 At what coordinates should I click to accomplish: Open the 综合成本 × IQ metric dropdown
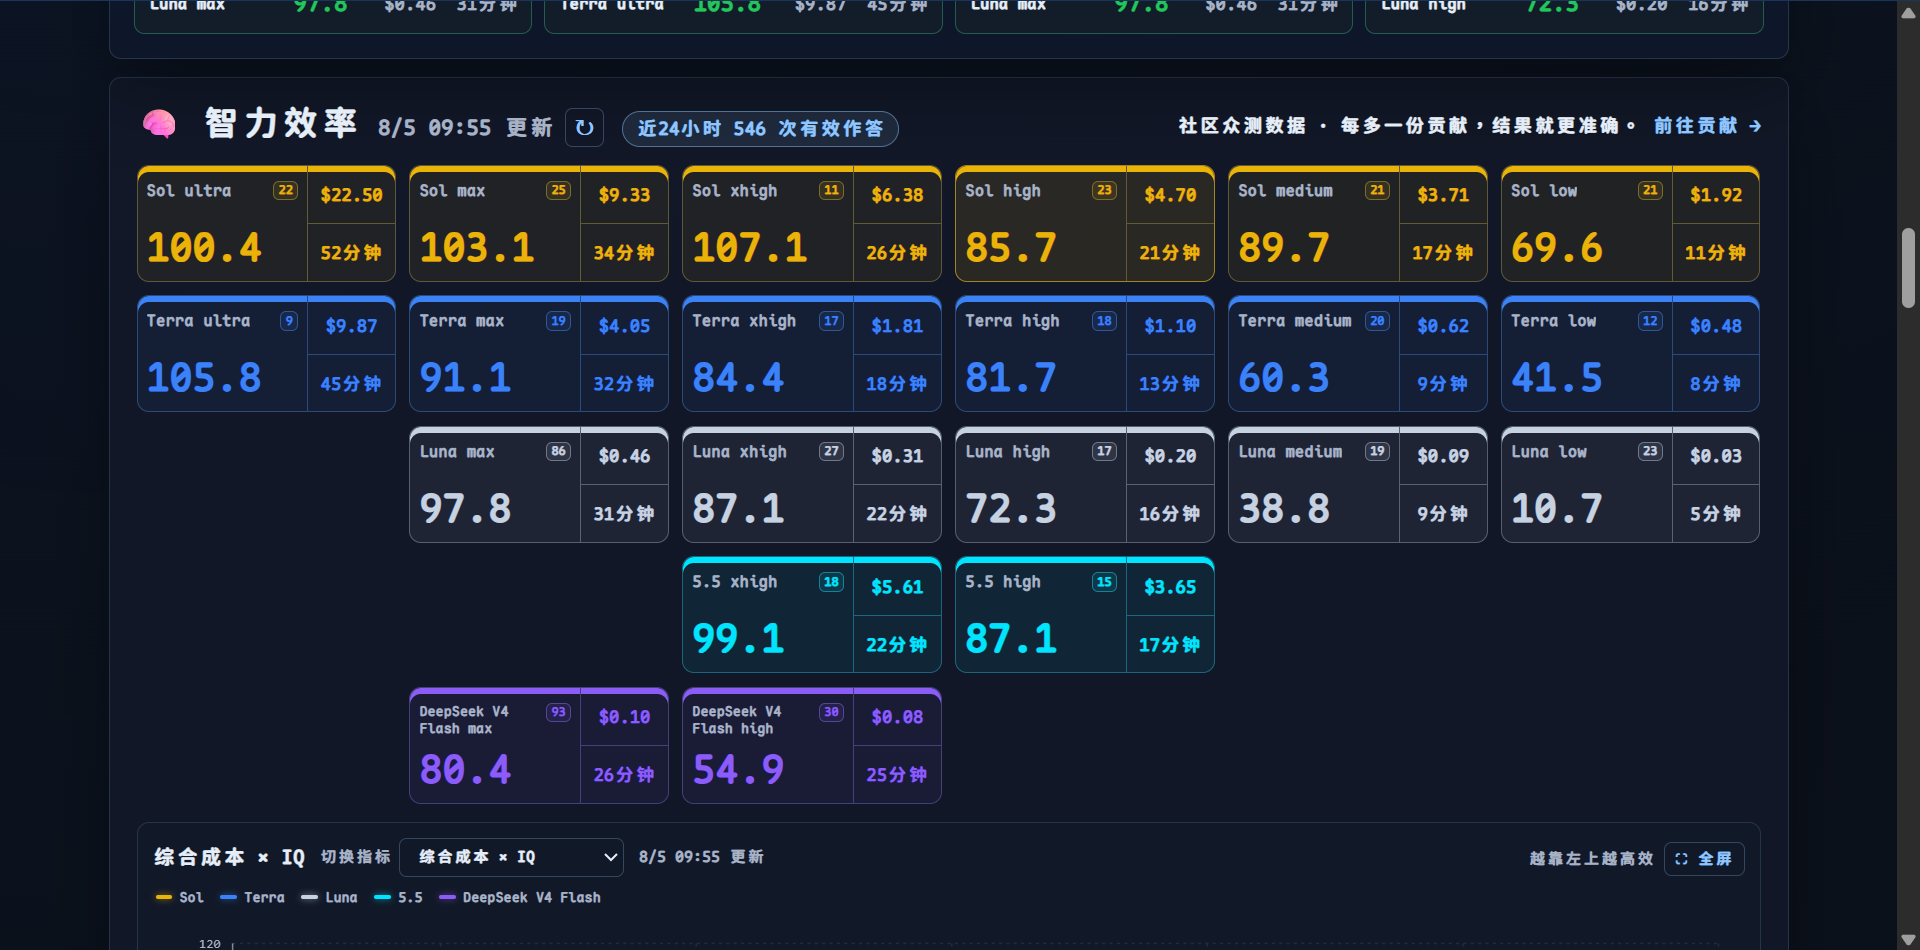(x=511, y=857)
